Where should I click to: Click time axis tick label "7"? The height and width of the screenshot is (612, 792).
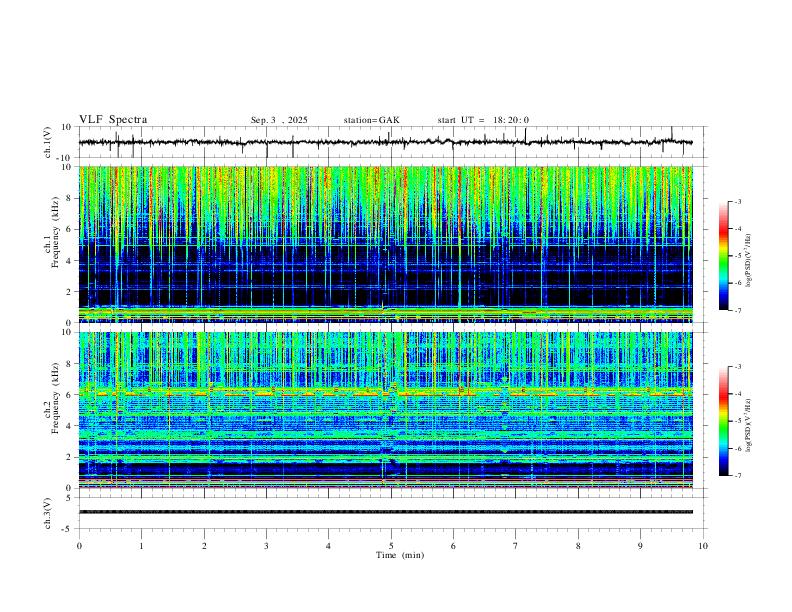[x=516, y=546]
